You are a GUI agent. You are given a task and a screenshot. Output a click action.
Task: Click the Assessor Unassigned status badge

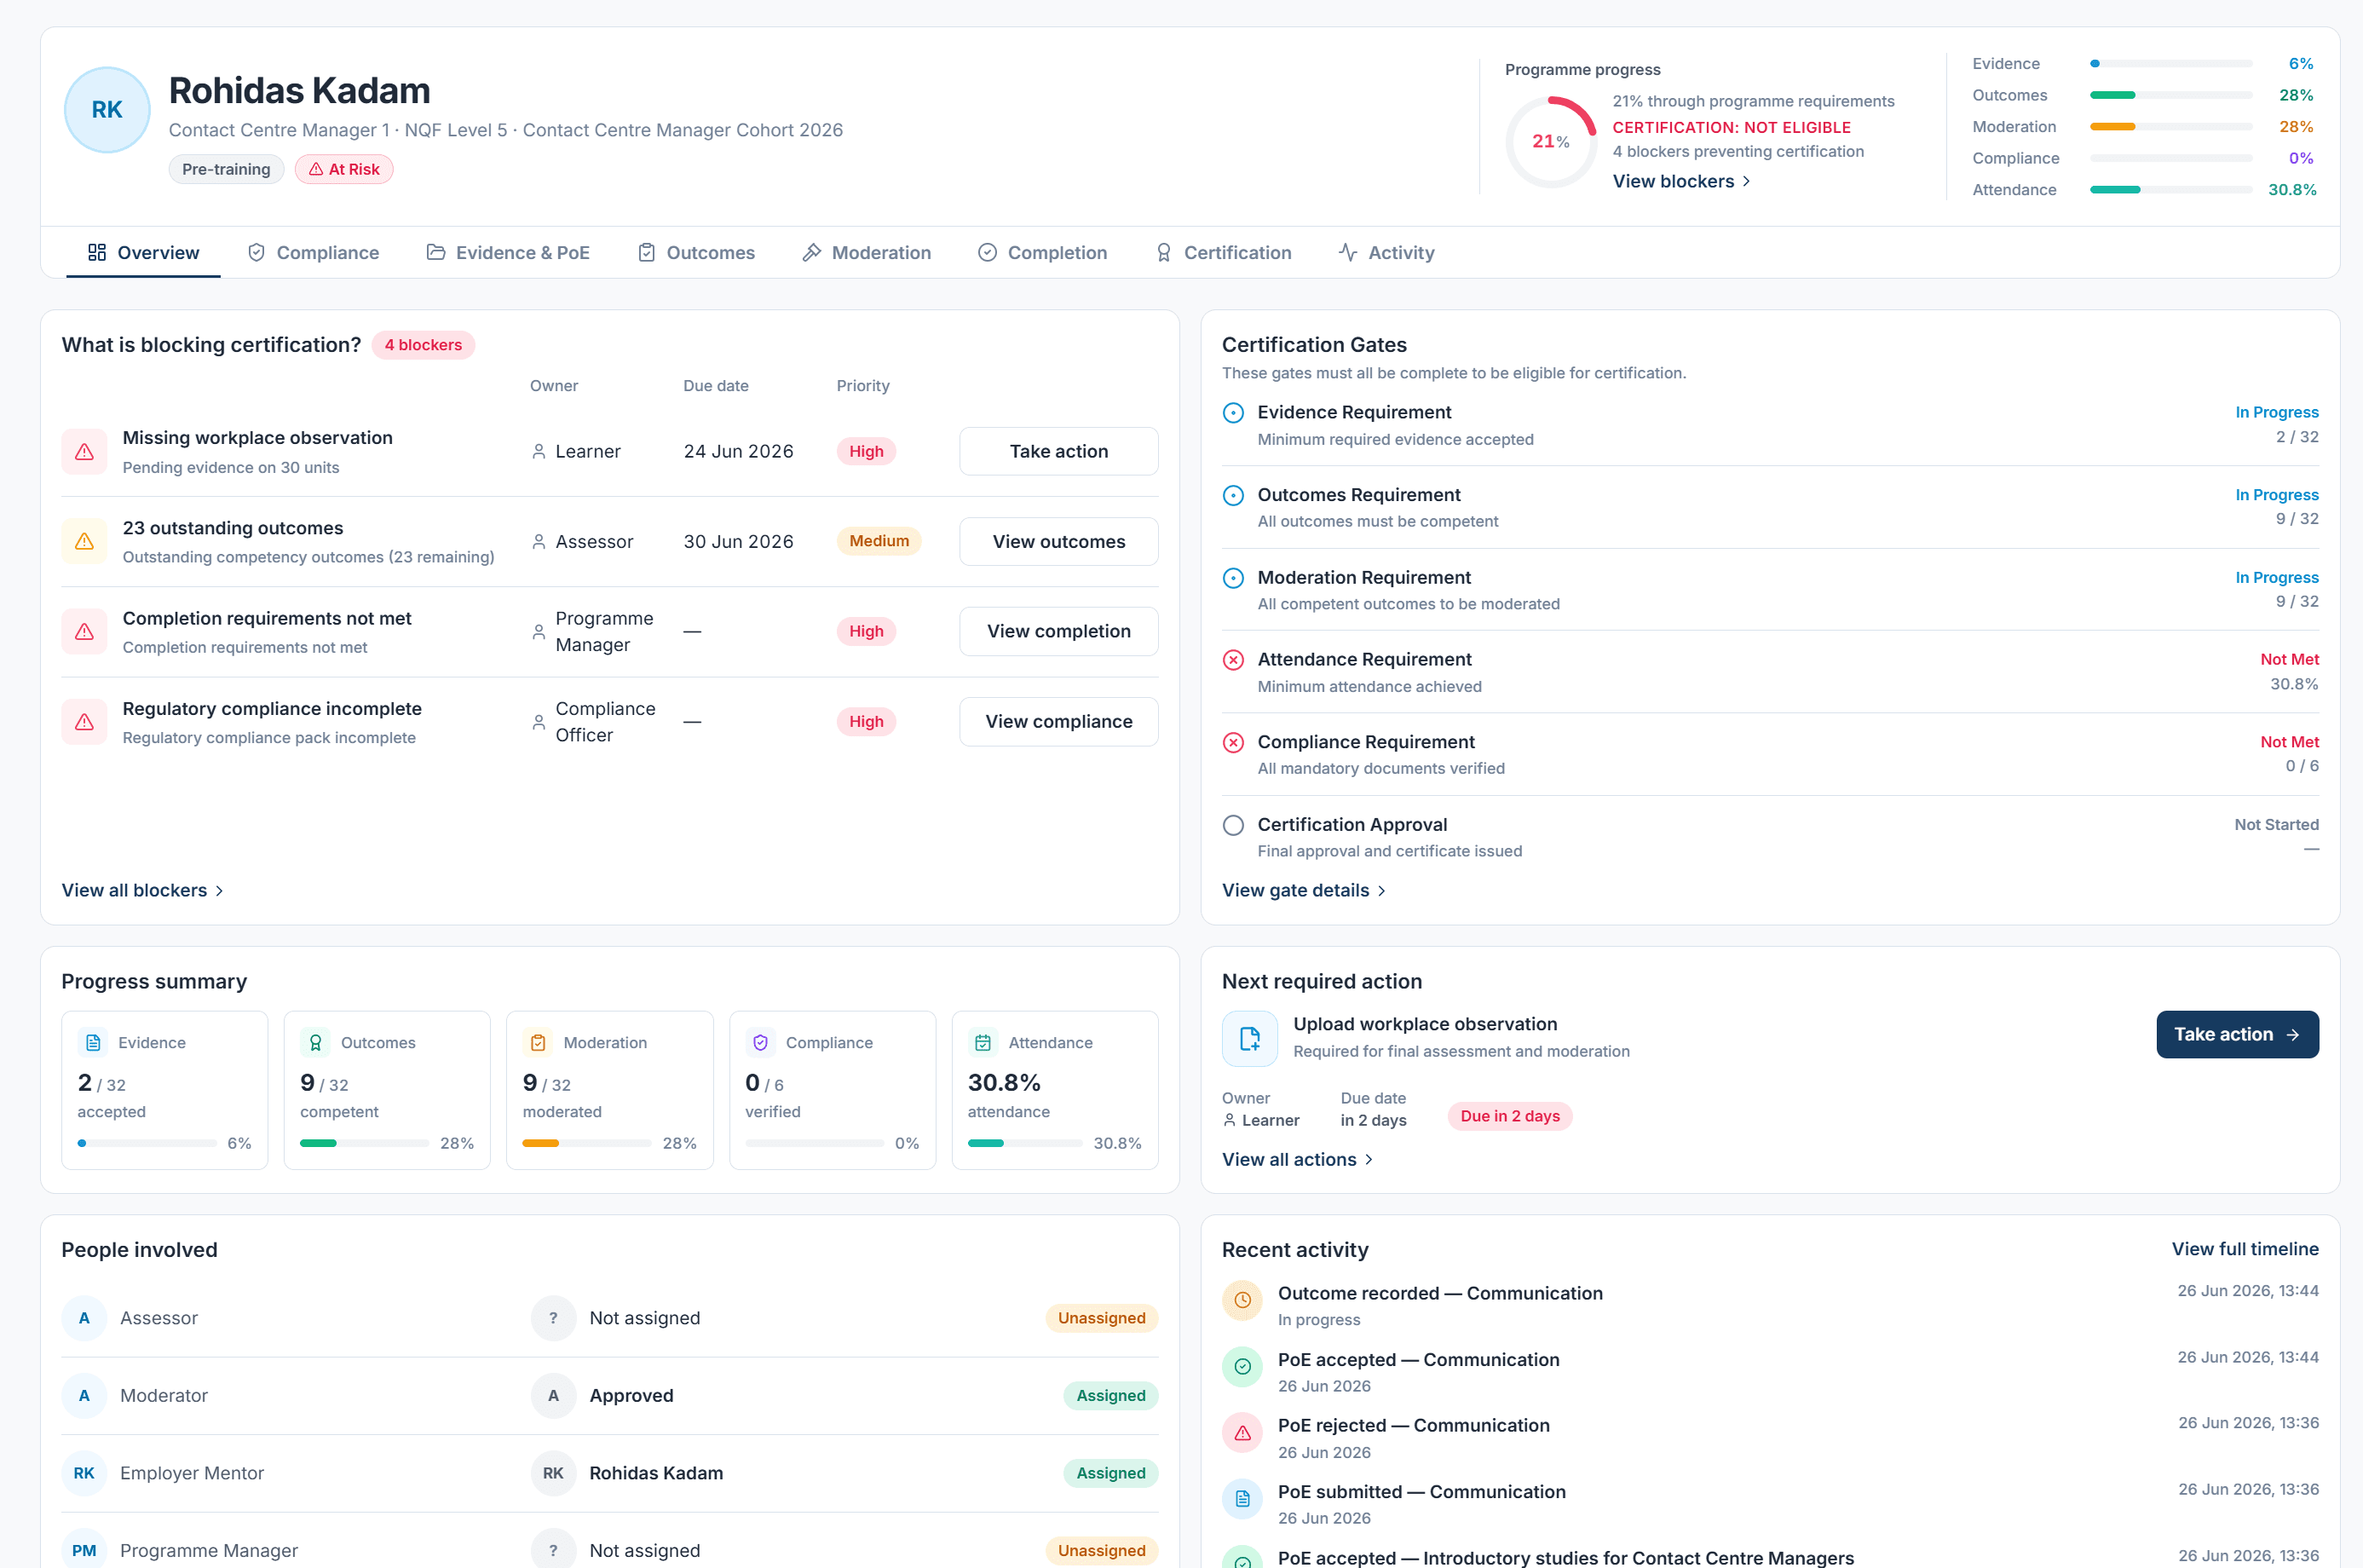coord(1101,1318)
